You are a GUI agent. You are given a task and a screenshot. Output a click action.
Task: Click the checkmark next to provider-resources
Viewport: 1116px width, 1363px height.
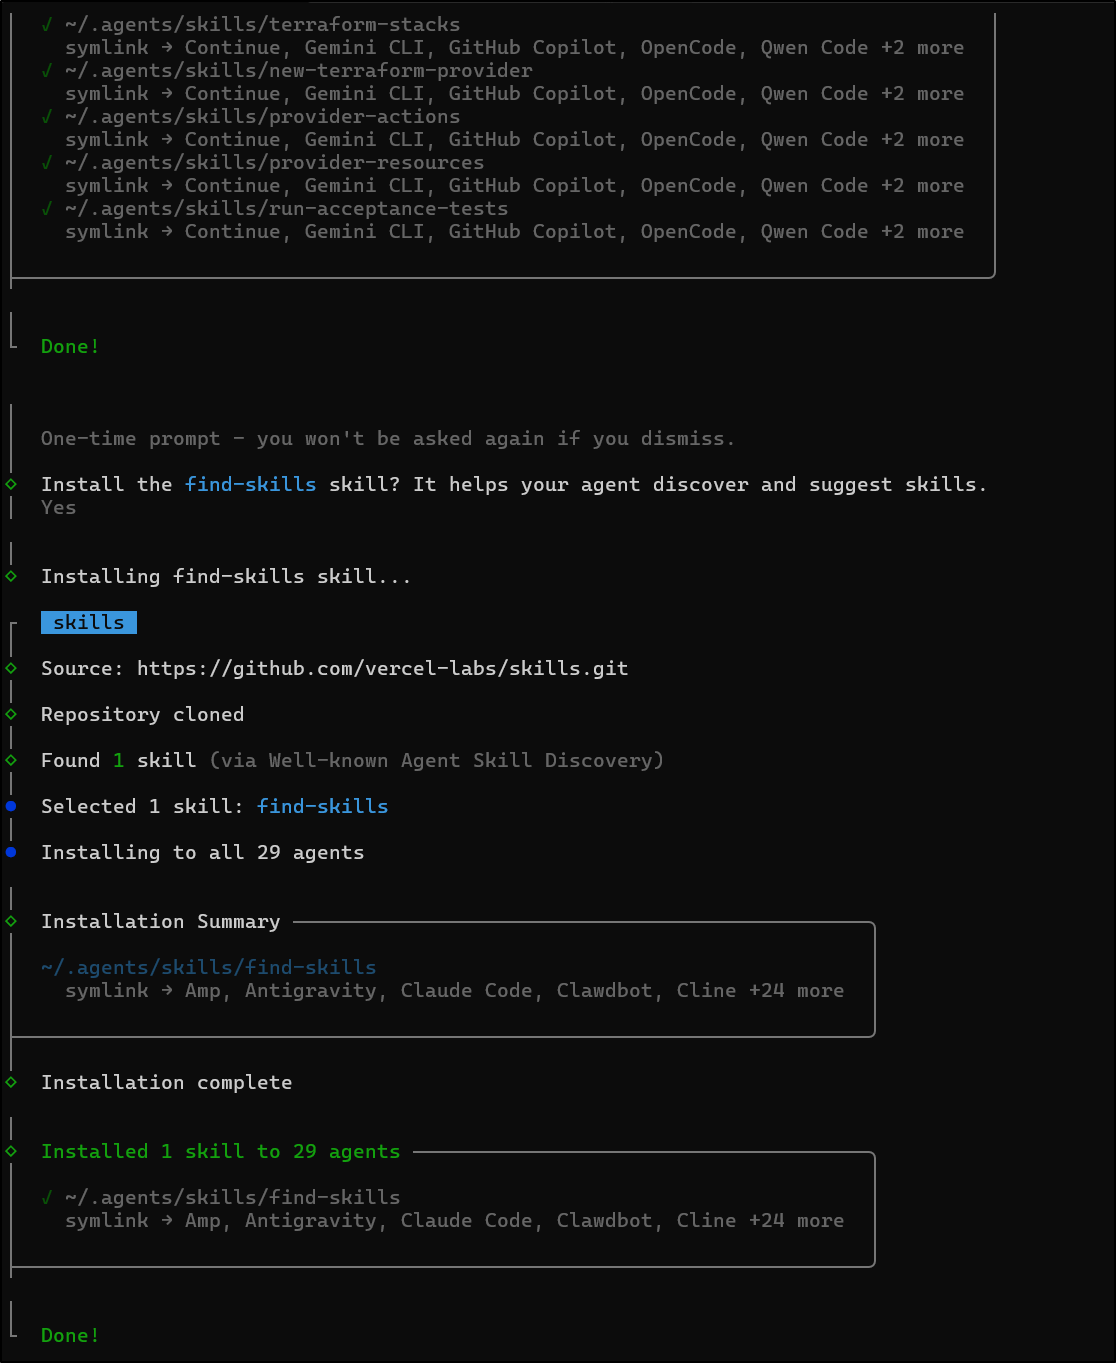tap(44, 162)
